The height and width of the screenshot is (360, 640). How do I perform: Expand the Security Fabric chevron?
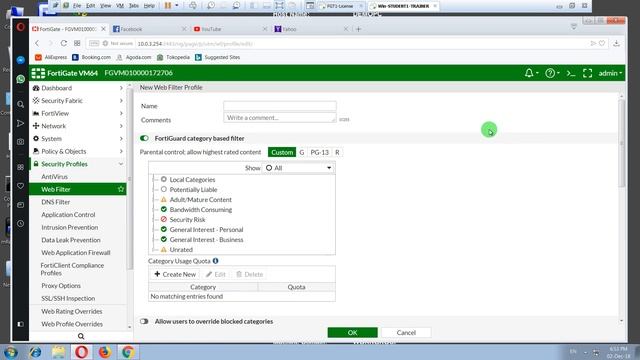pyautogui.click(x=121, y=100)
